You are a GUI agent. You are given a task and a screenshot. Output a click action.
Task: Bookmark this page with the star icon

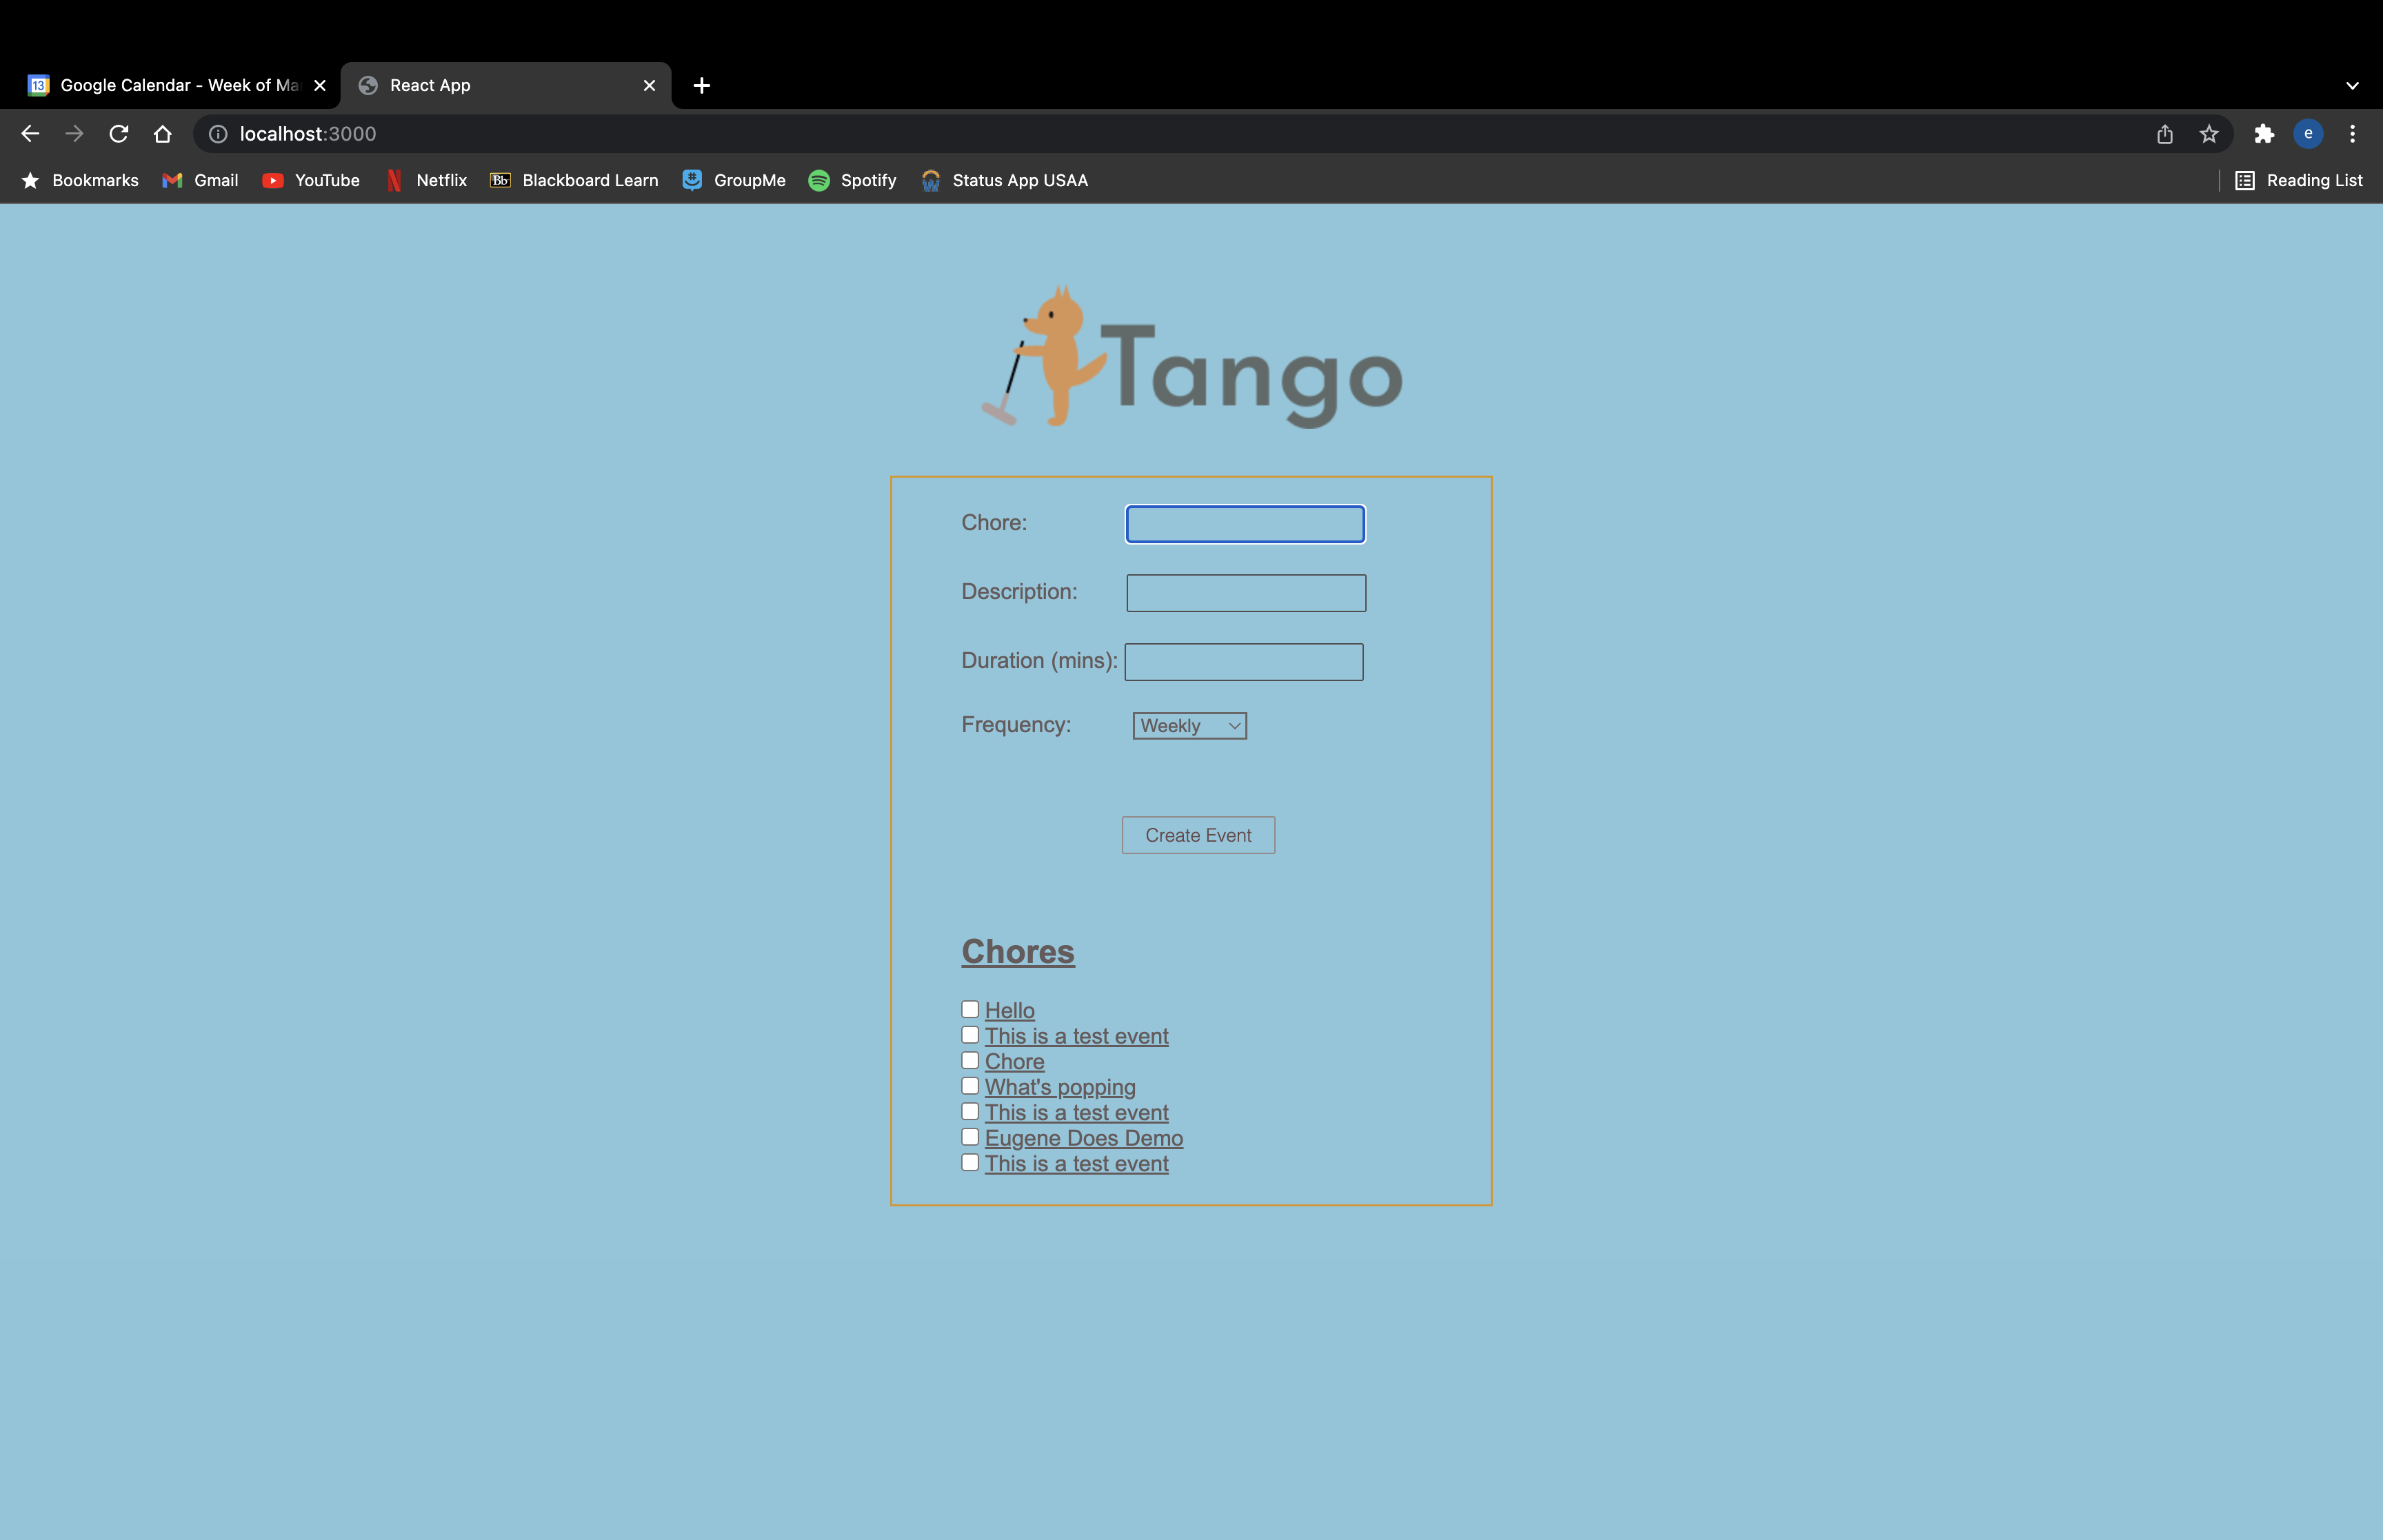pyautogui.click(x=2209, y=134)
